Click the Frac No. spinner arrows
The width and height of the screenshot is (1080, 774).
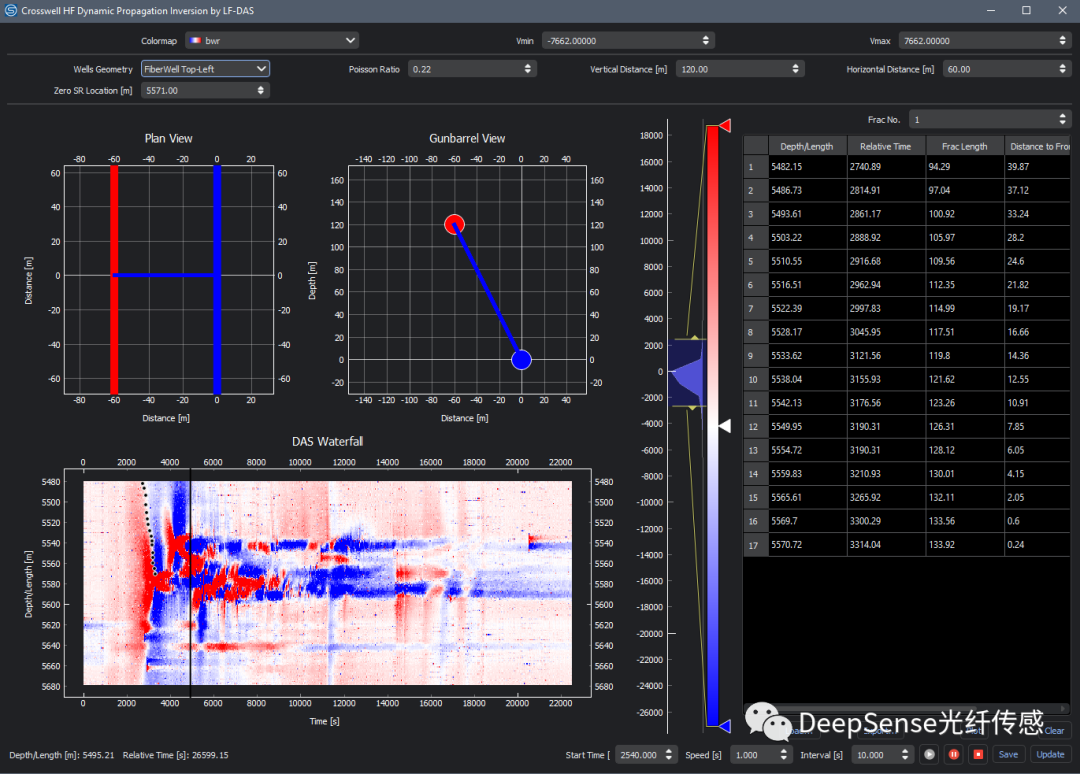click(x=1062, y=120)
